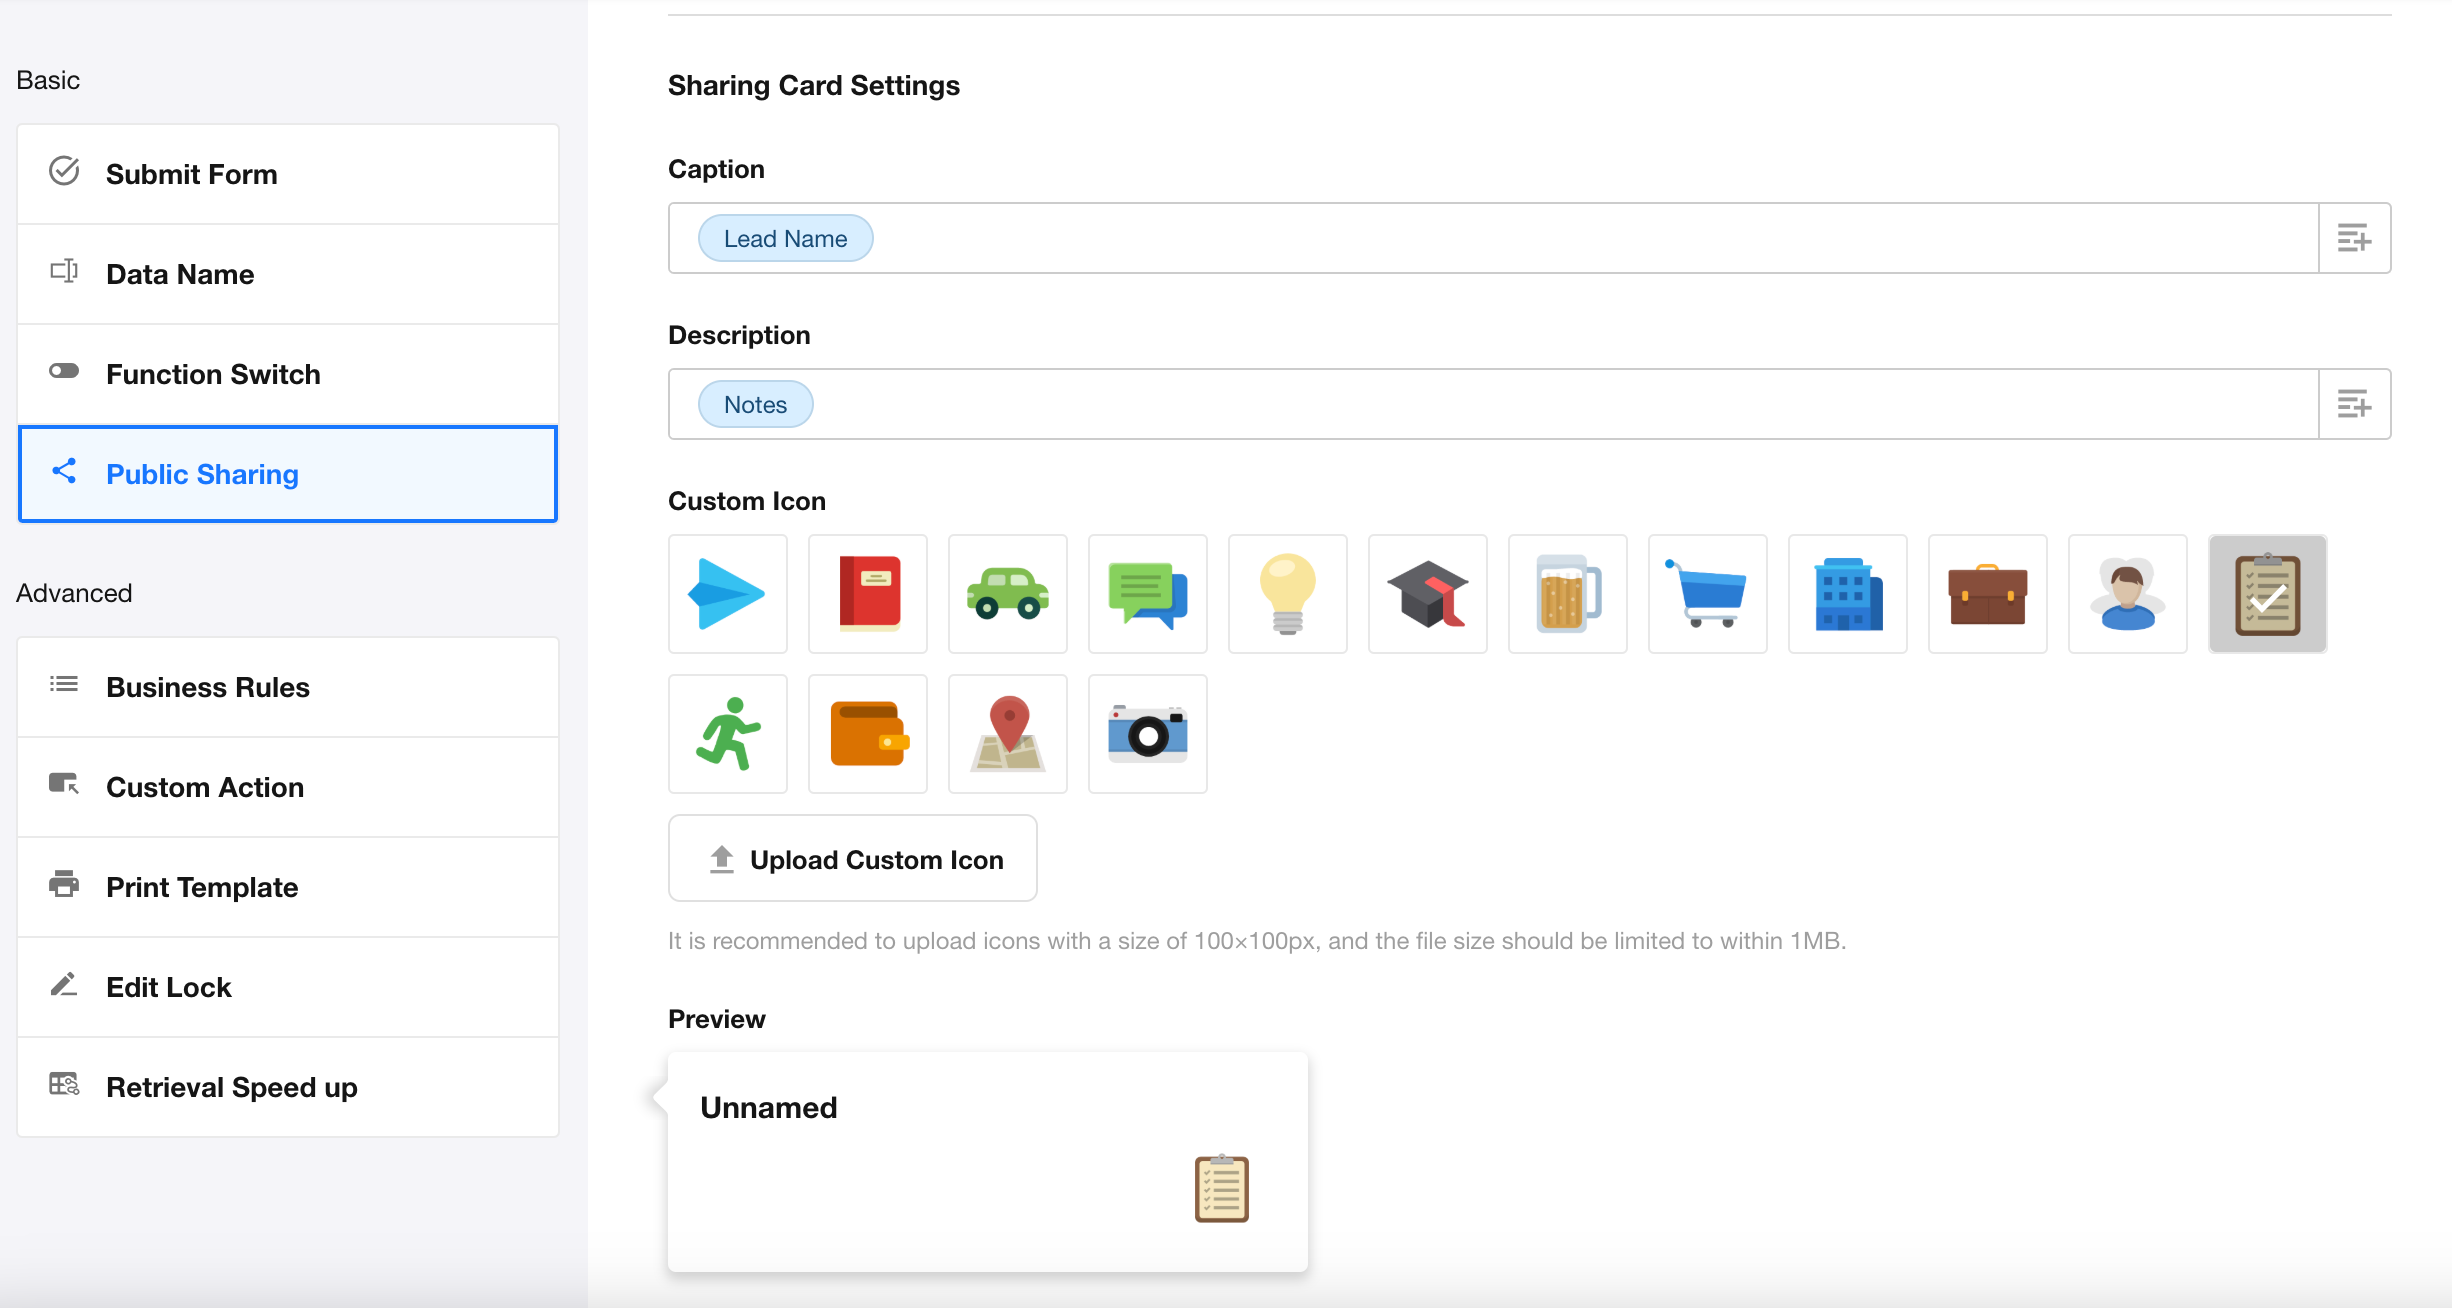
Task: Click Upload Custom Icon button
Action: [852, 859]
